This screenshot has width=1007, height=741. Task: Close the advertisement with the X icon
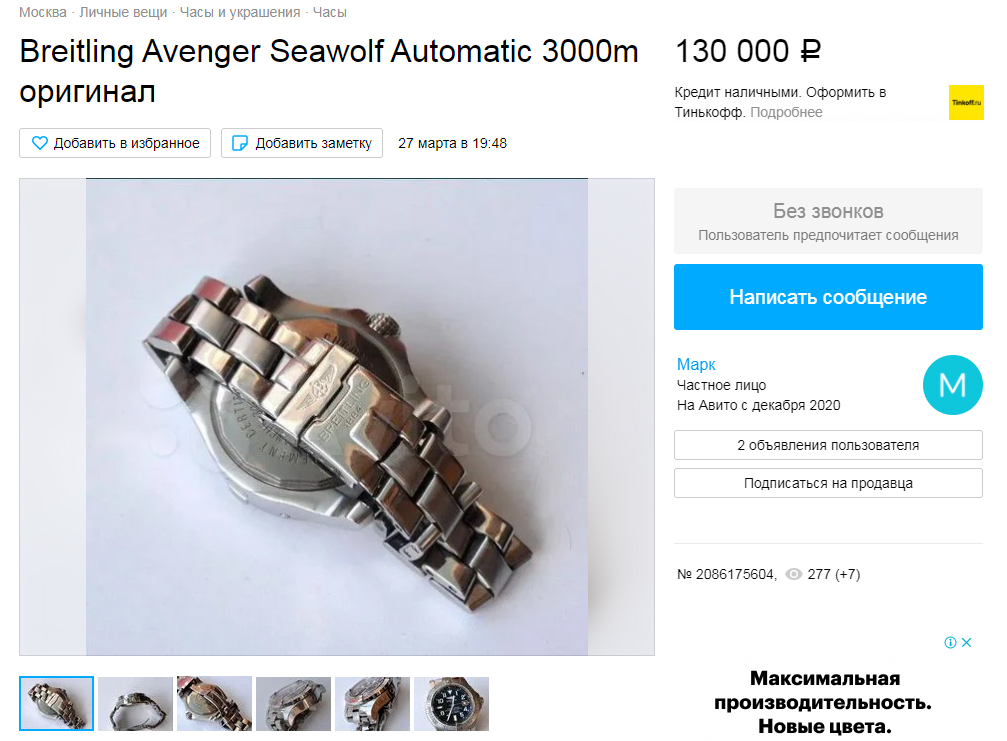pyautogui.click(x=967, y=642)
